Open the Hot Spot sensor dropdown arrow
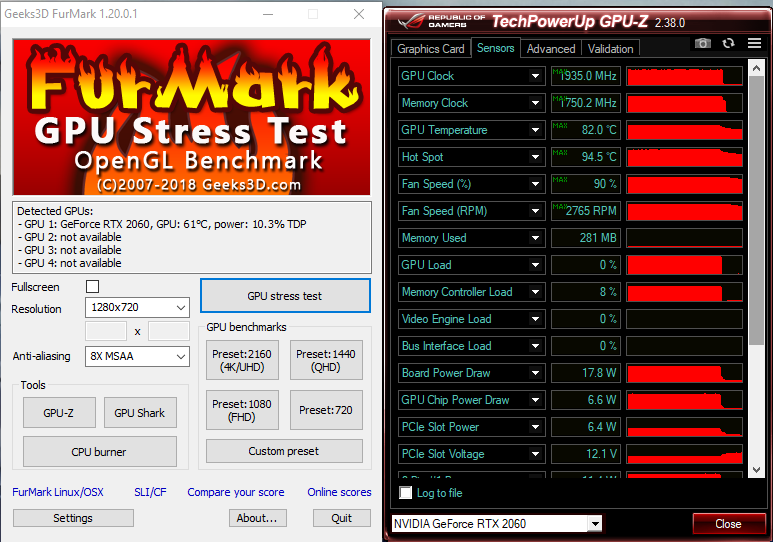773x542 pixels. click(x=535, y=157)
